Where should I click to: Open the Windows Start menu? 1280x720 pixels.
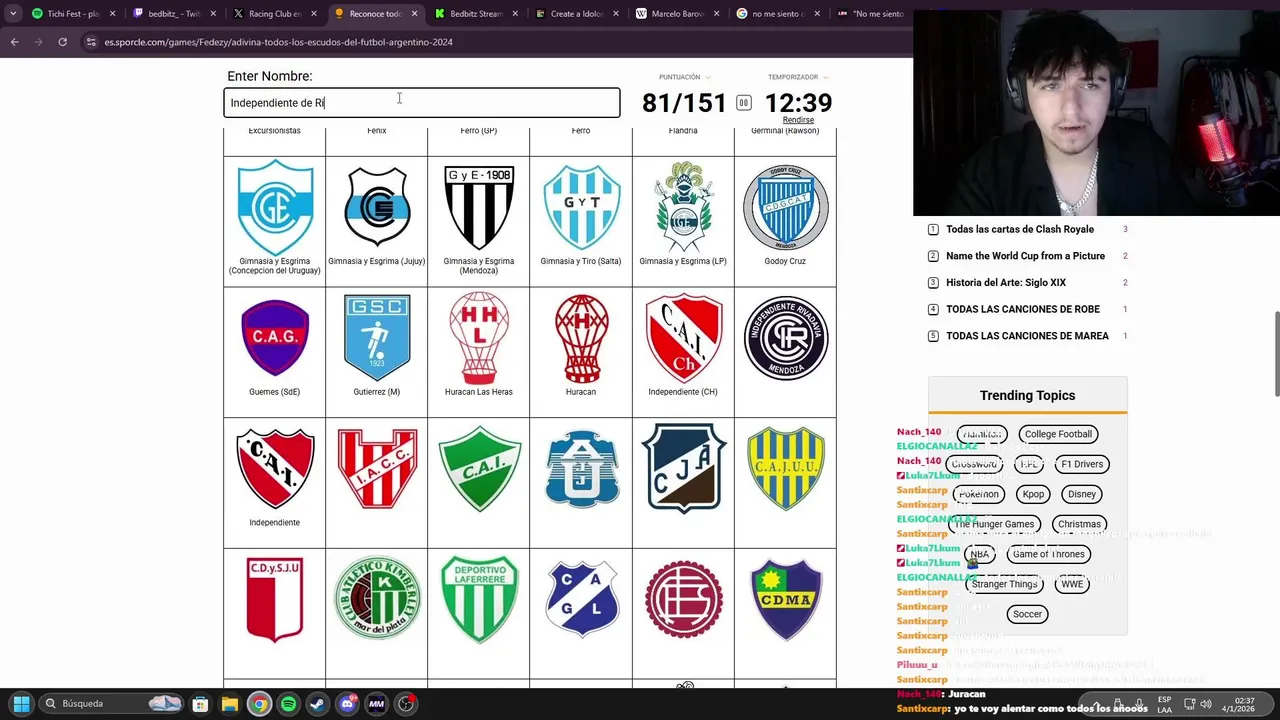pyautogui.click(x=21, y=704)
